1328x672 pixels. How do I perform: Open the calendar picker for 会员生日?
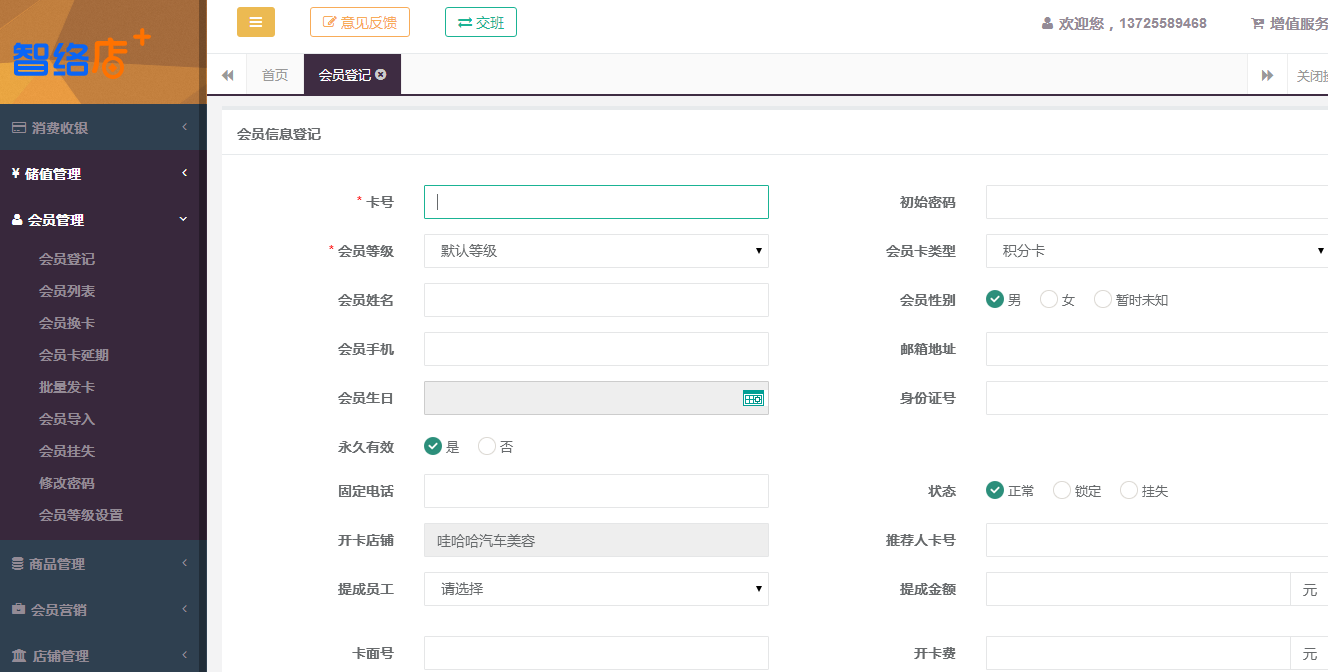pyautogui.click(x=753, y=398)
